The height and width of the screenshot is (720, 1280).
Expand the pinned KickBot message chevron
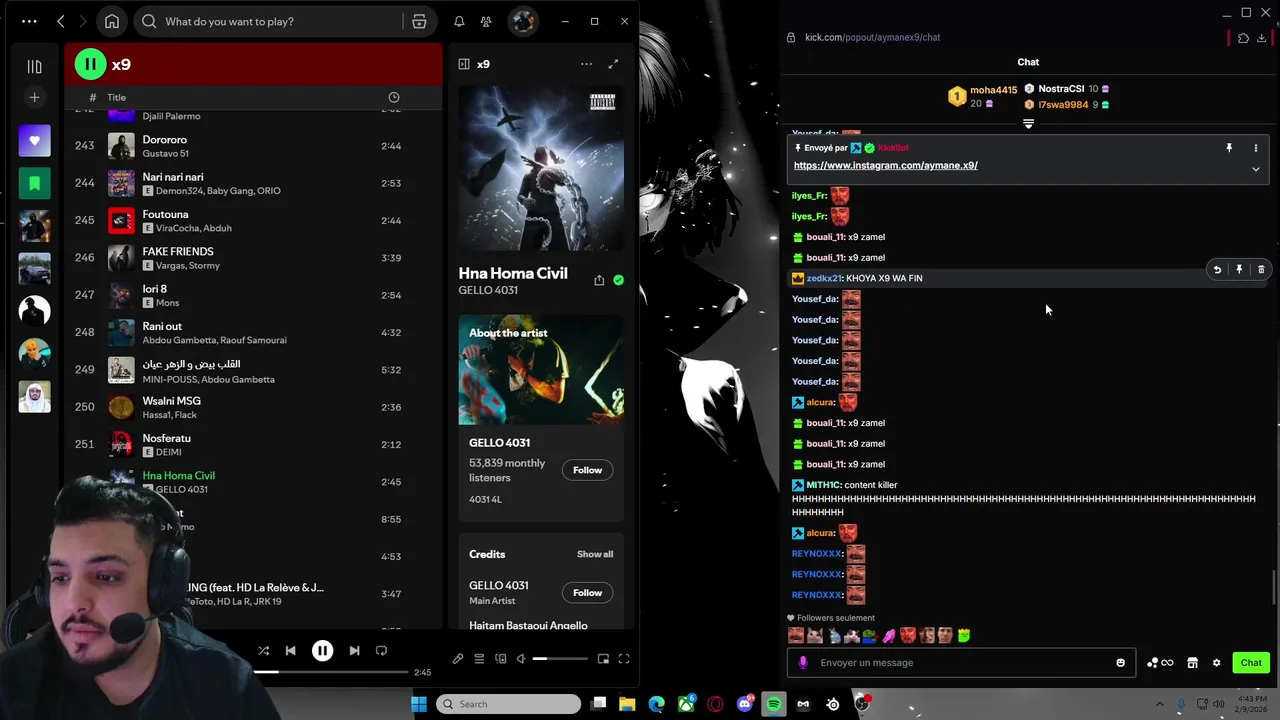click(x=1256, y=169)
